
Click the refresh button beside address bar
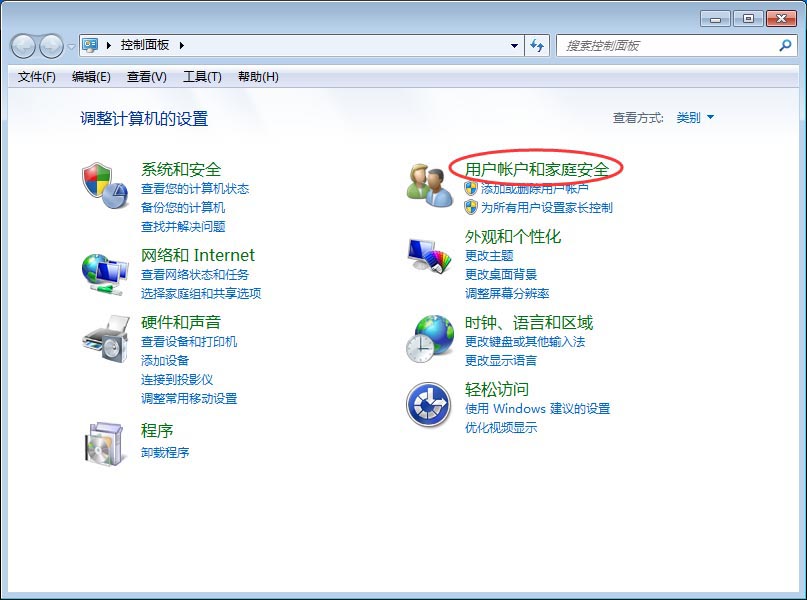[x=538, y=45]
